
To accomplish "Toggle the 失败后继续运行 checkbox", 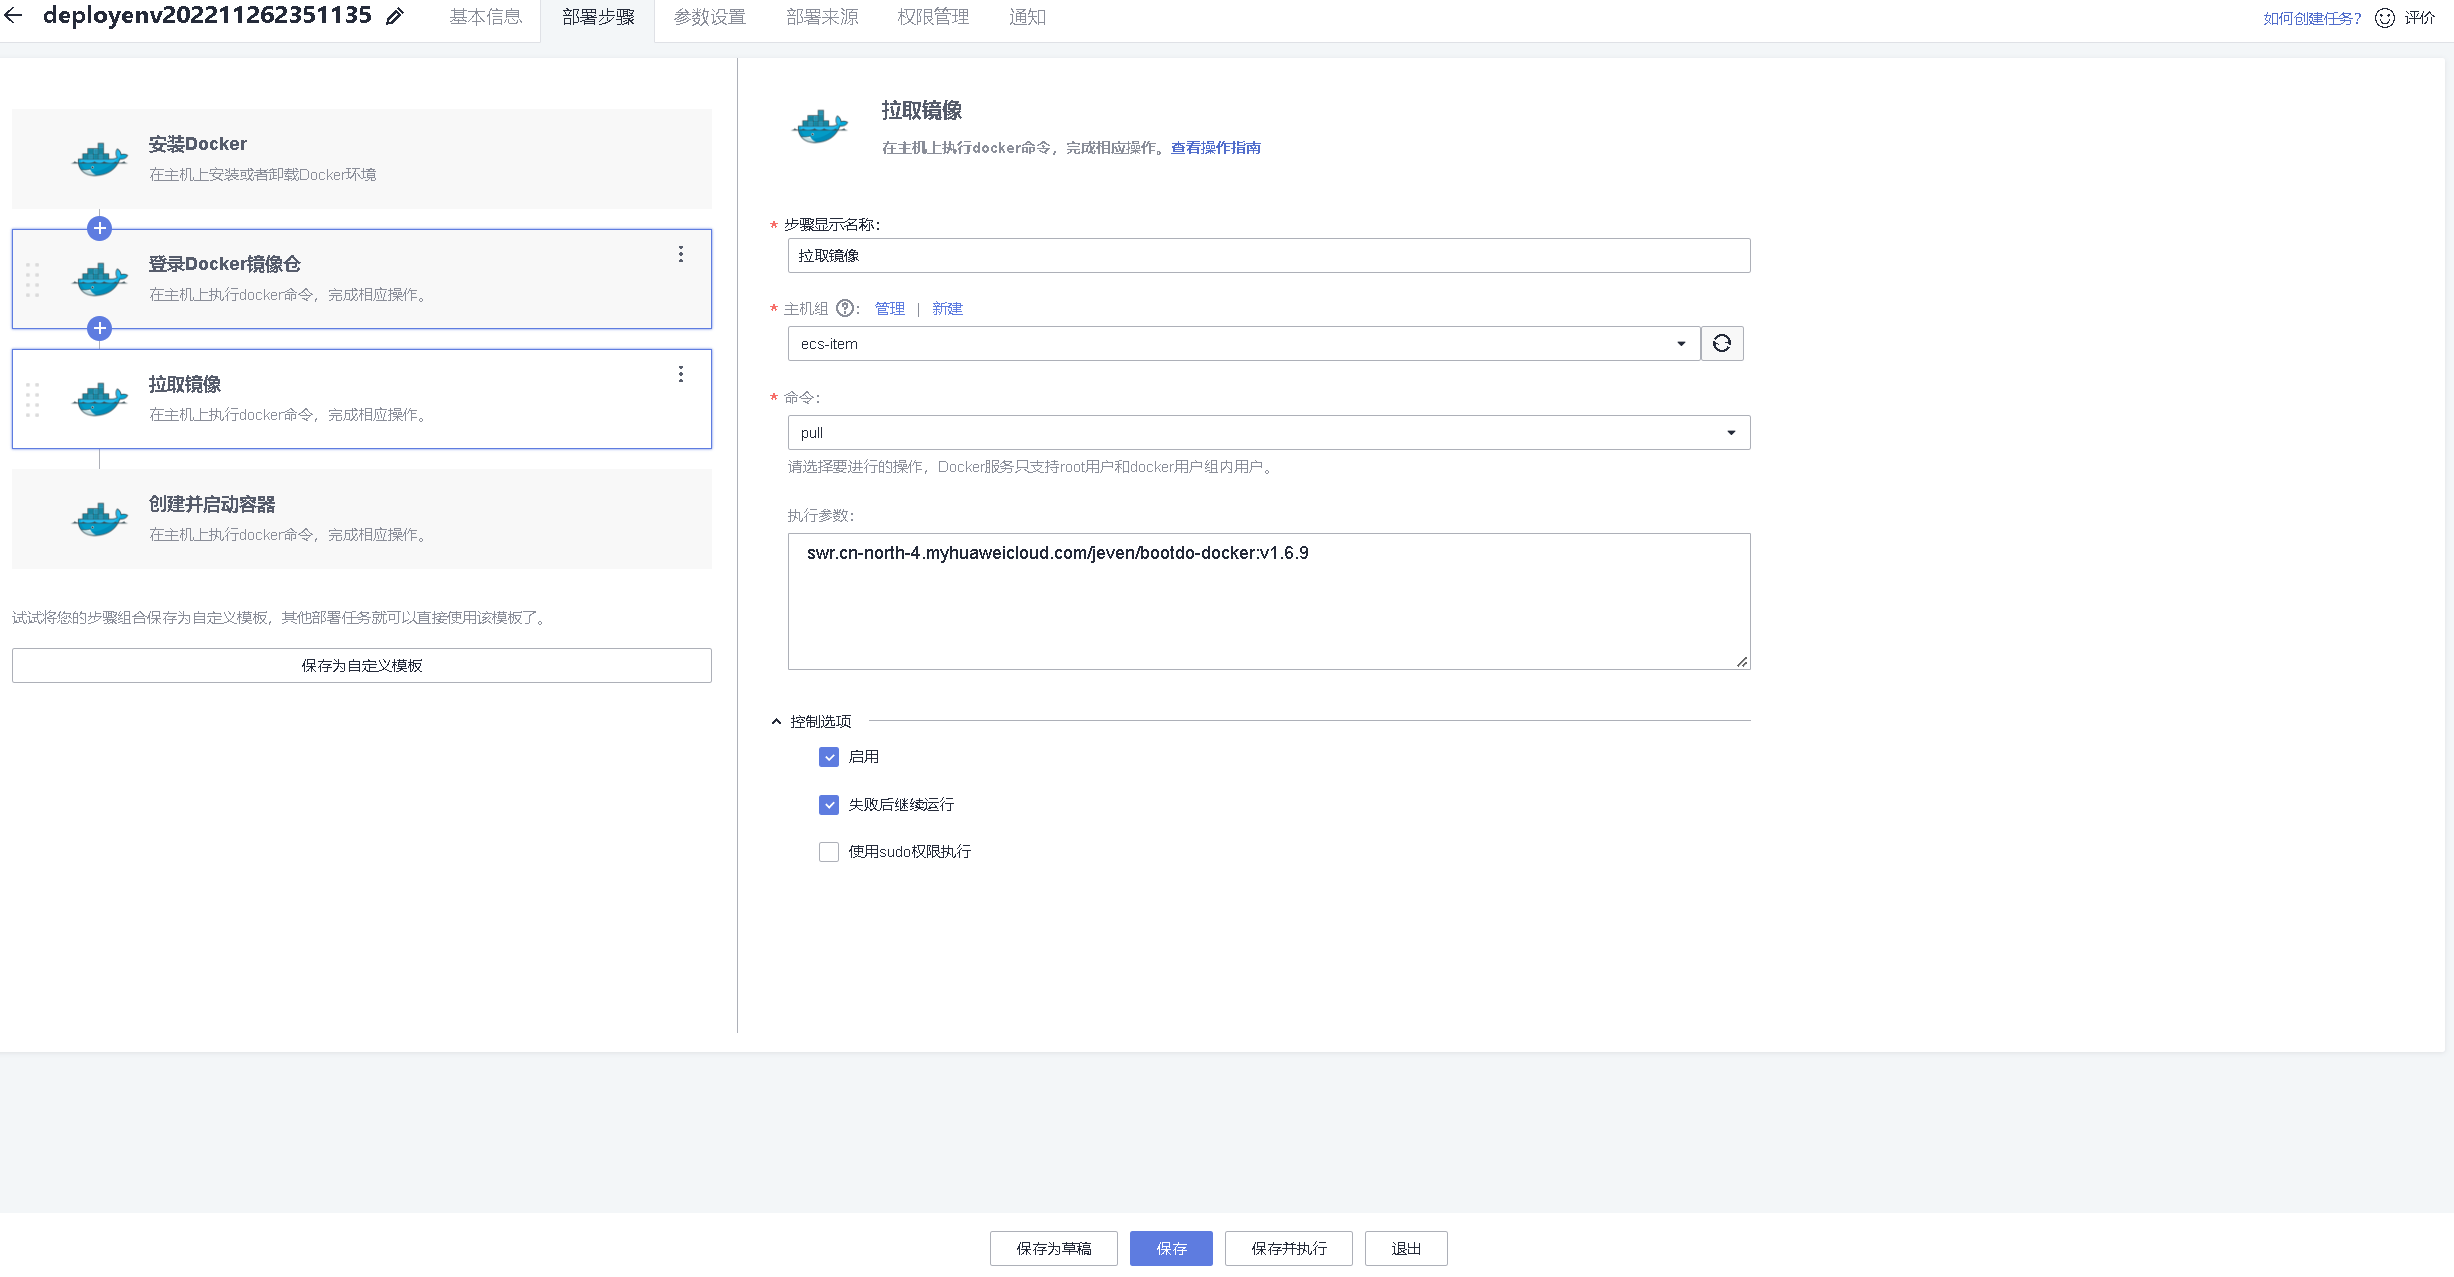I will 829,805.
